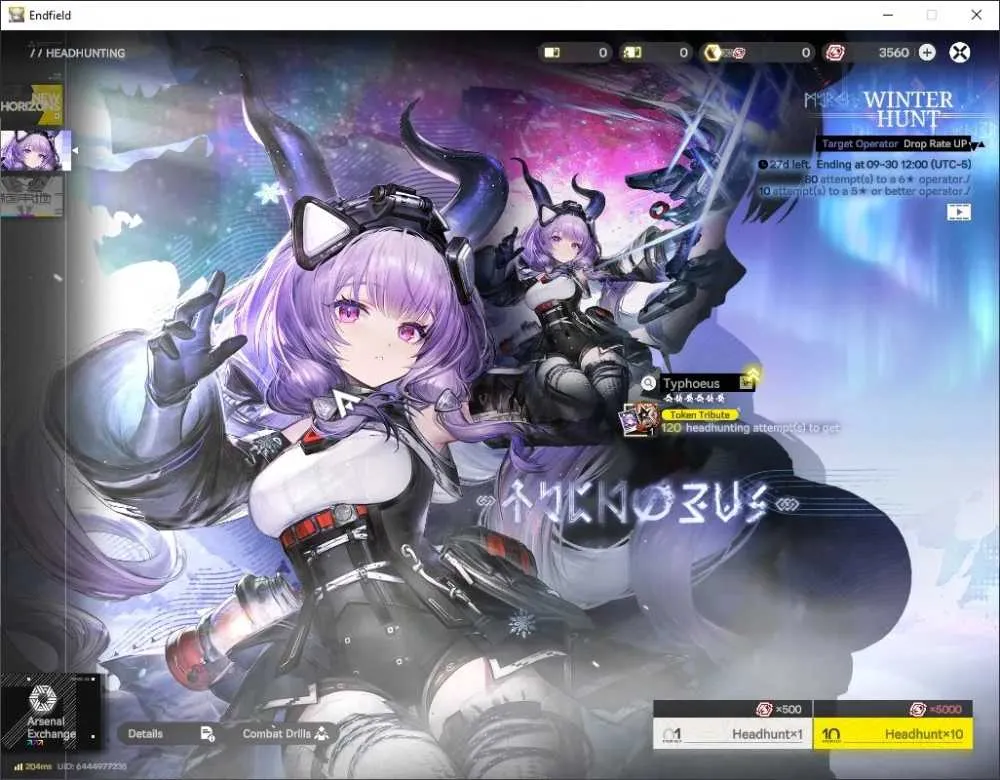The image size is (1000, 780).
Task: Play the Winter Hunt banner preview video
Action: 959,212
